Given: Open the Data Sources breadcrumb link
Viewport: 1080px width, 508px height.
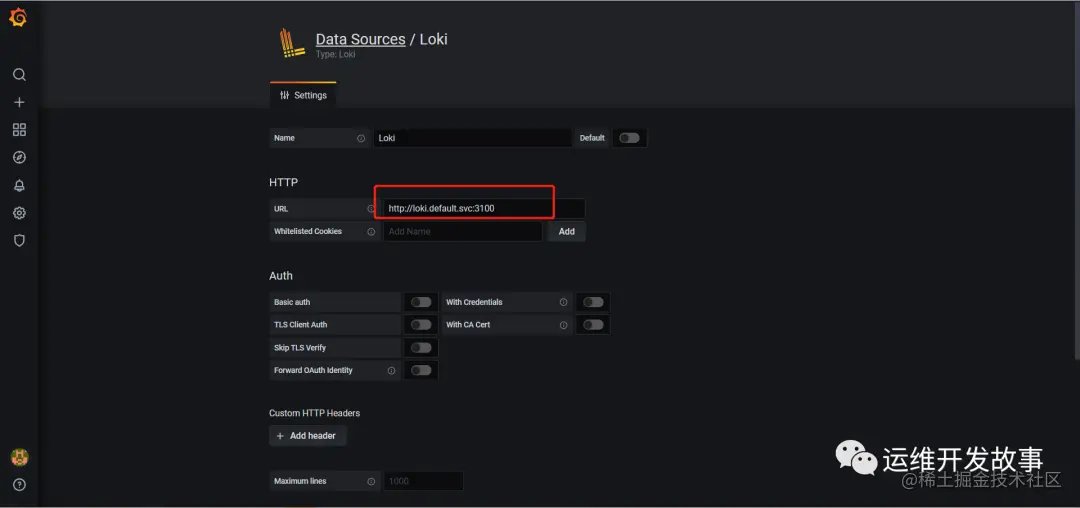Looking at the screenshot, I should (360, 39).
